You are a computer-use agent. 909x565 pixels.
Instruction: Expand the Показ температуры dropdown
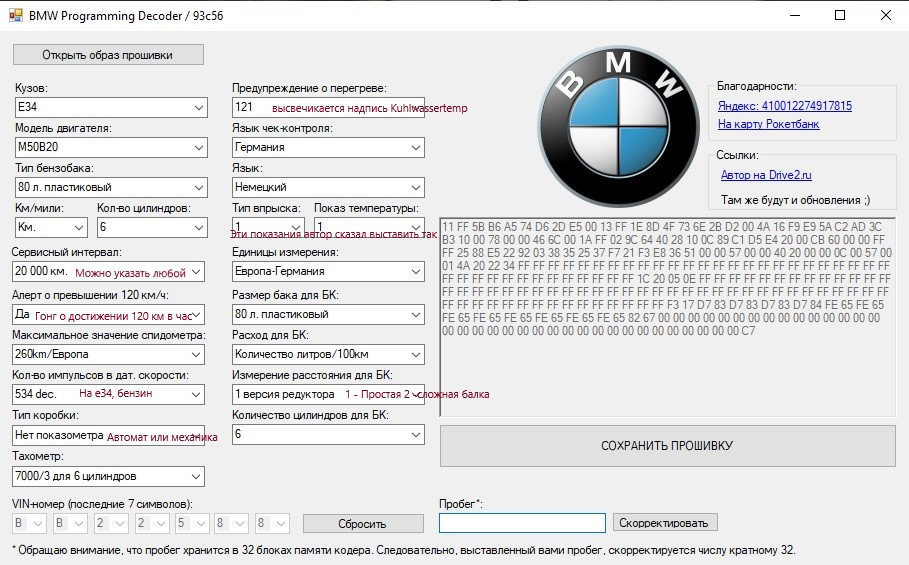click(369, 227)
